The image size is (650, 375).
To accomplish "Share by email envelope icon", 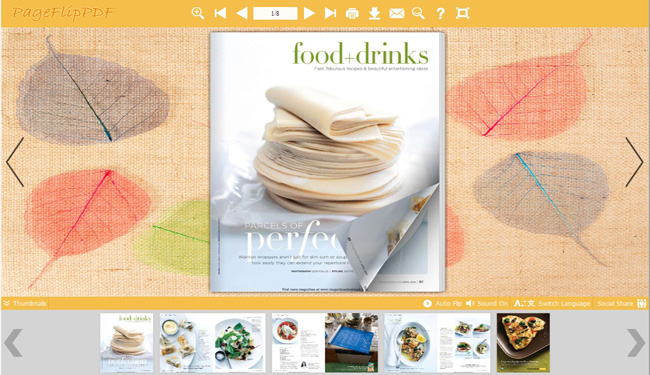I will click(397, 14).
